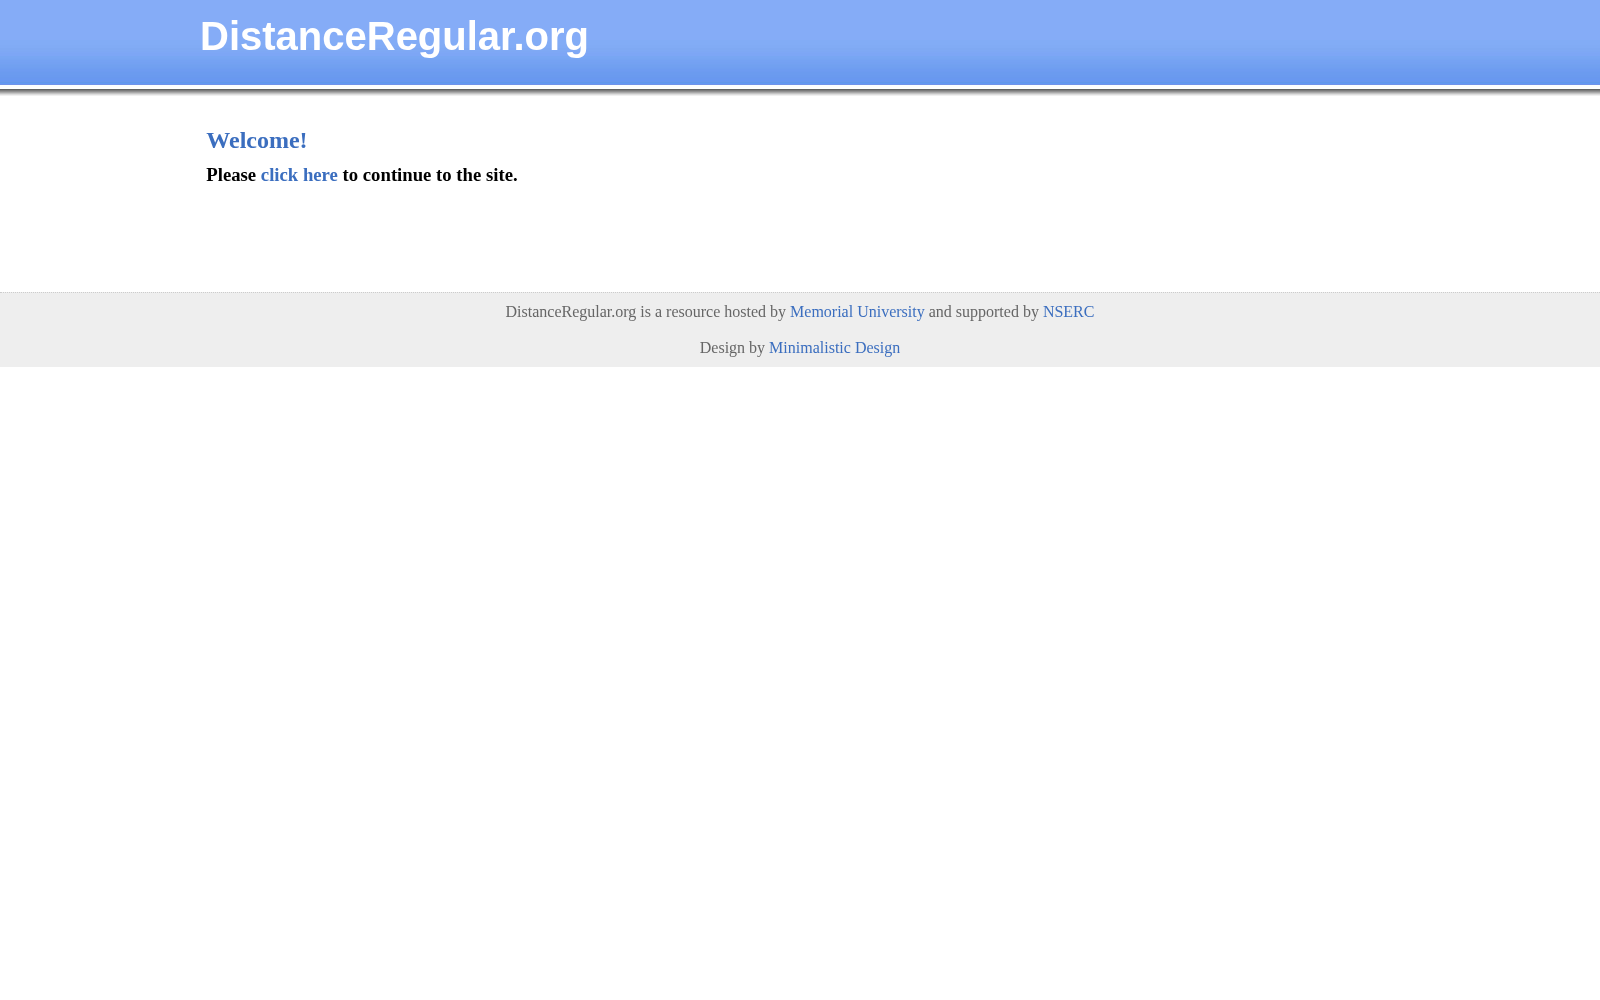The height and width of the screenshot is (1000, 1600).
Task: Click 'to continue to the site.' text
Action: [430, 175]
